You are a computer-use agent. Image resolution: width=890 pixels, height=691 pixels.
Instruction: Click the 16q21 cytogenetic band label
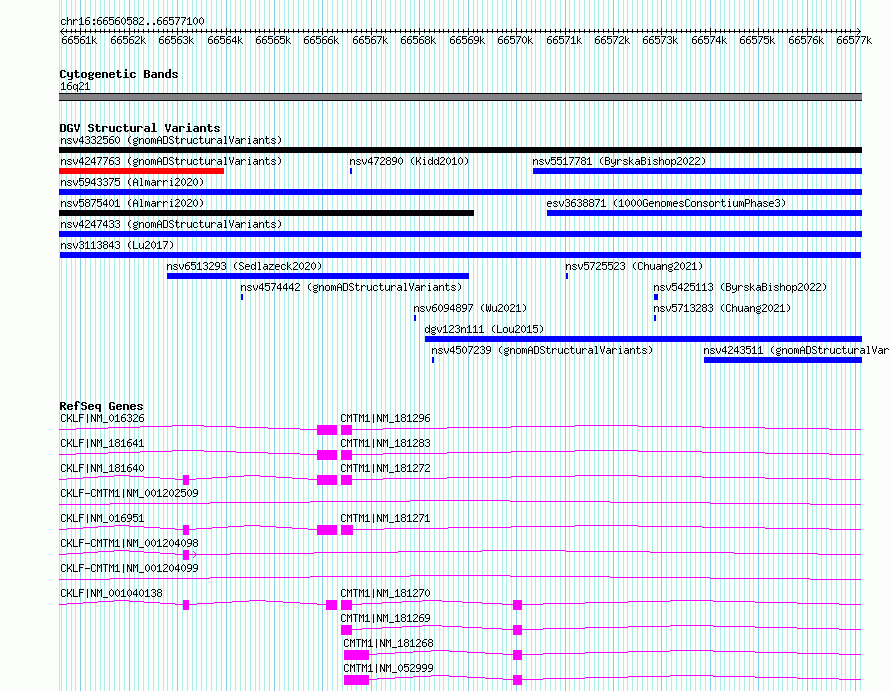(75, 86)
